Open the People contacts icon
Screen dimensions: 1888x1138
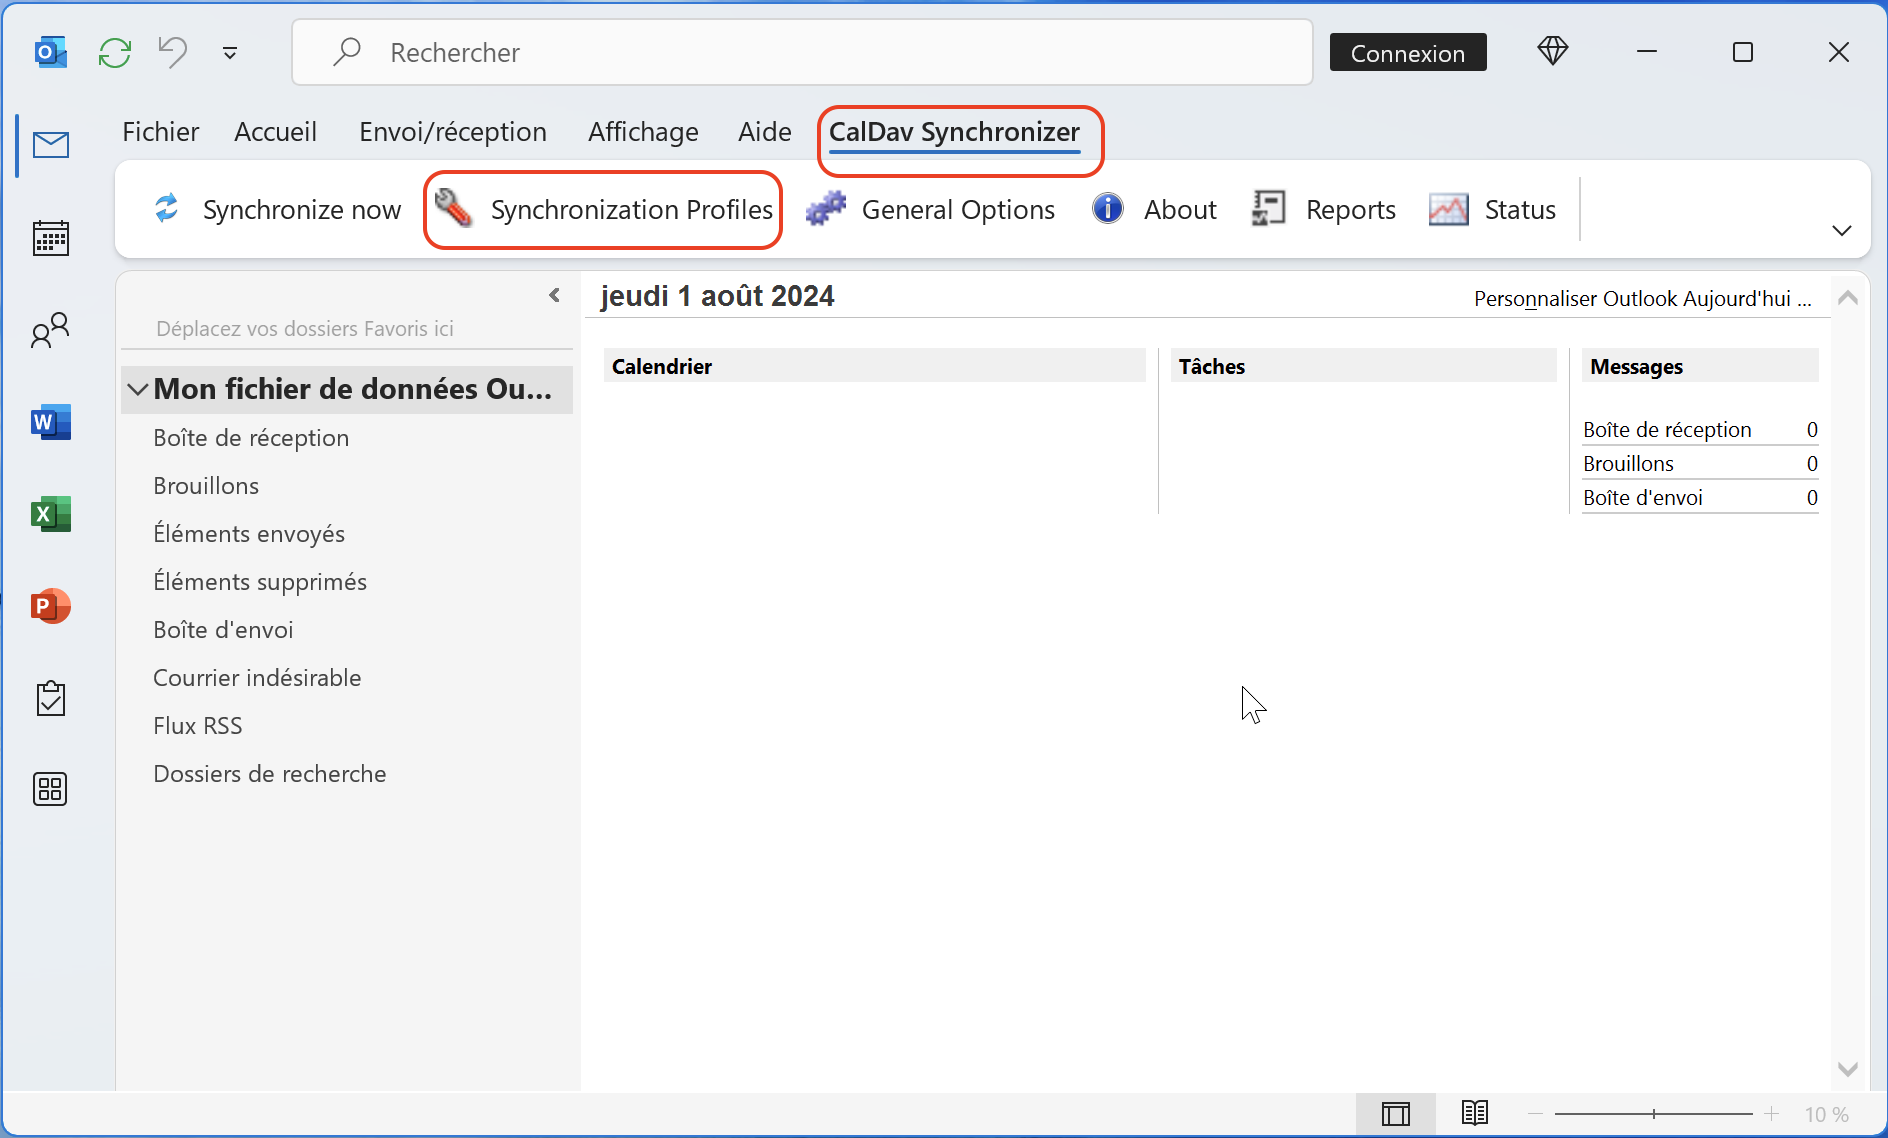click(x=50, y=330)
